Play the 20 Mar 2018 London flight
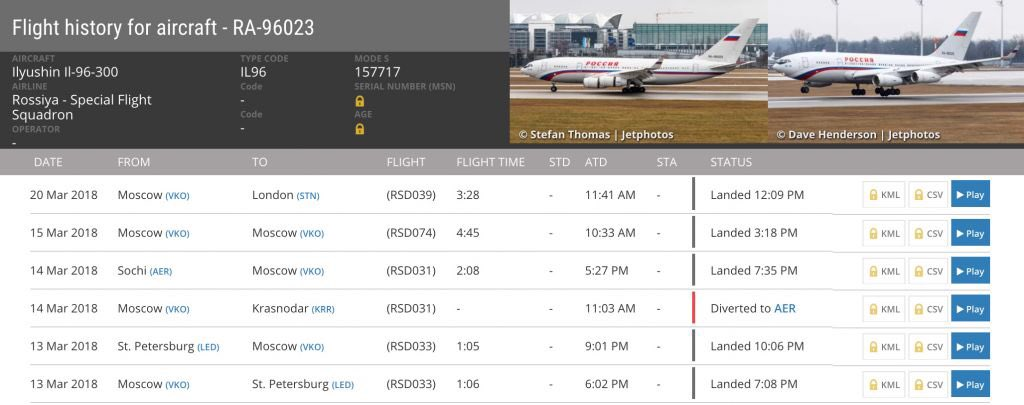Screen dimensions: 1024x405 [970, 195]
